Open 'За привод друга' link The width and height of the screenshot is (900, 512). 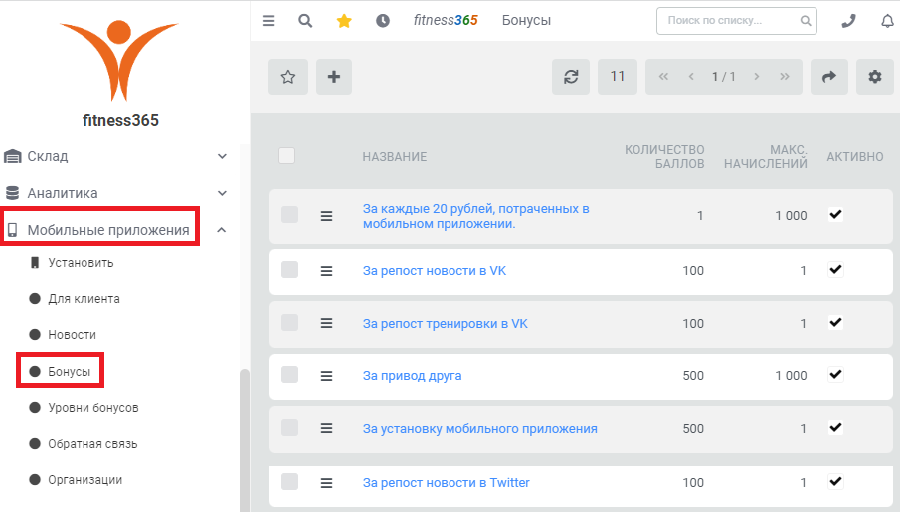click(412, 376)
